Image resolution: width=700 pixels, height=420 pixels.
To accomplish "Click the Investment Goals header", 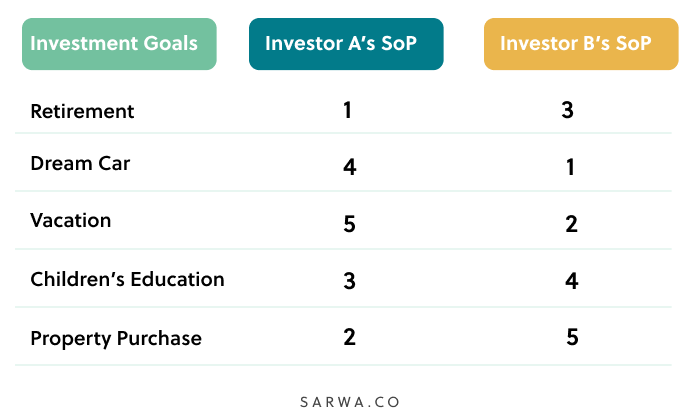I will 118,44.
